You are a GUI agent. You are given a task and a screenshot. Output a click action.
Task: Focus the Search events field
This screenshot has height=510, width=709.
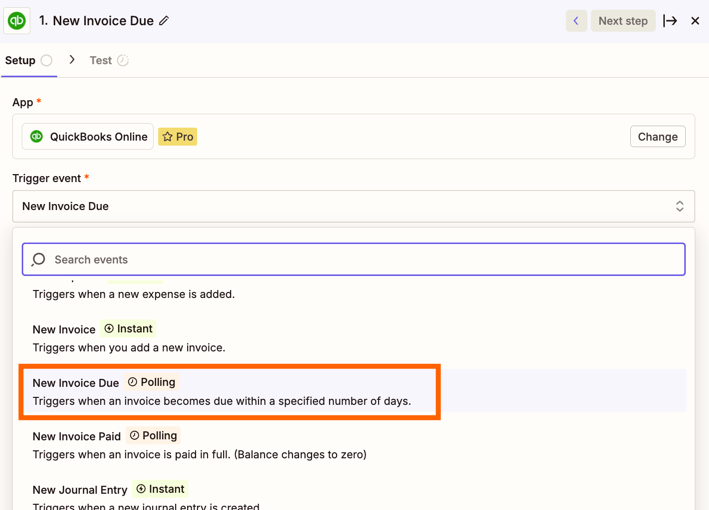click(x=354, y=260)
